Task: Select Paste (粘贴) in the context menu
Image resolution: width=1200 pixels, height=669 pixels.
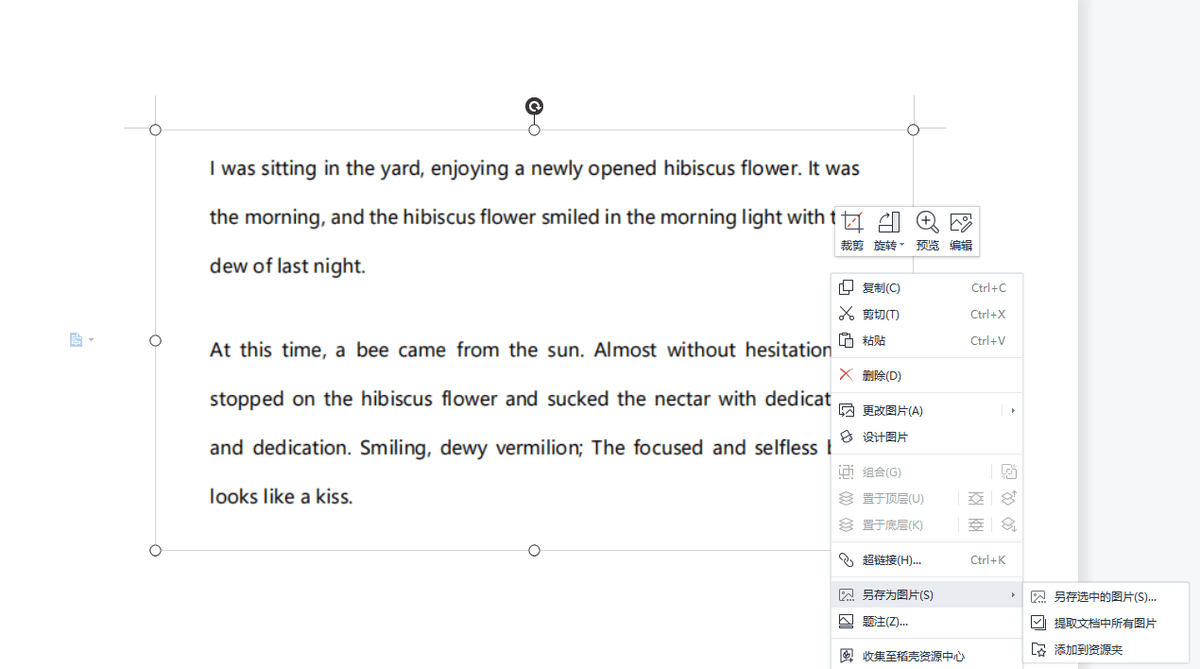Action: click(x=874, y=341)
